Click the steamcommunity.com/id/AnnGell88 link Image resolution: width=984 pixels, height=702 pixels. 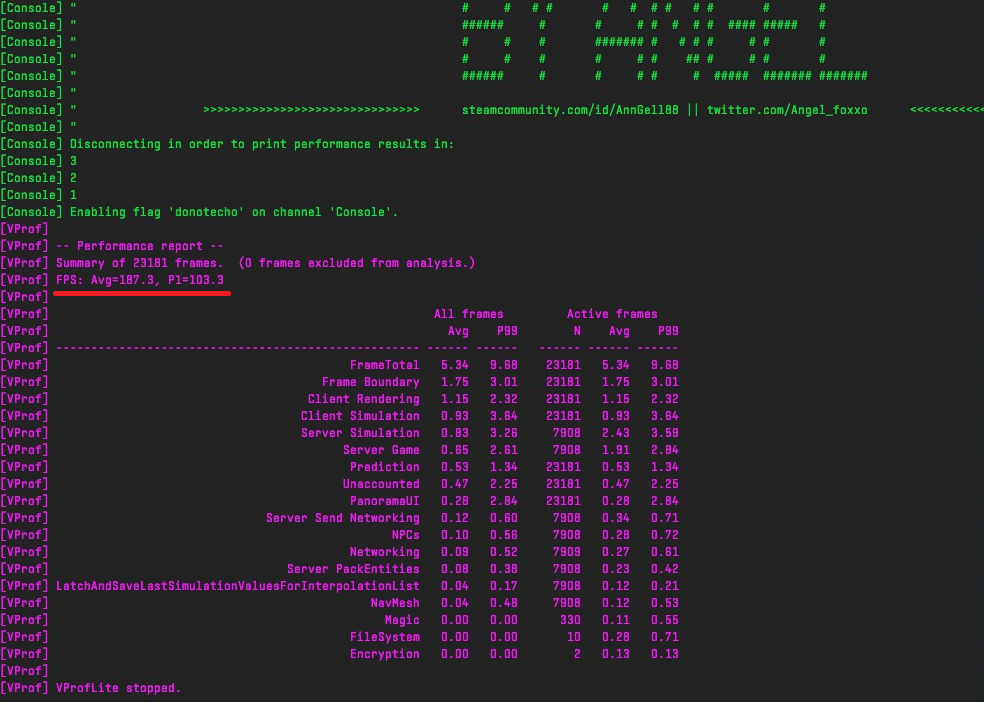(571, 110)
